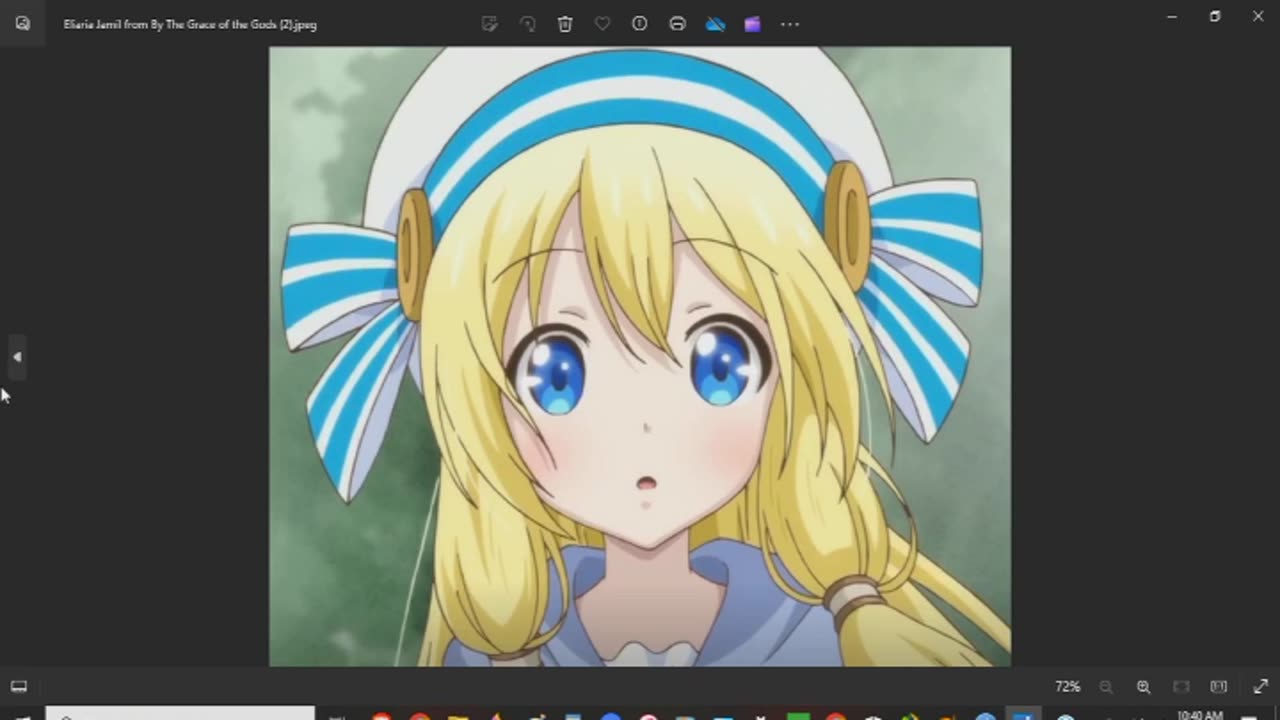Click the actual size 1:1 icon

(x=1218, y=687)
